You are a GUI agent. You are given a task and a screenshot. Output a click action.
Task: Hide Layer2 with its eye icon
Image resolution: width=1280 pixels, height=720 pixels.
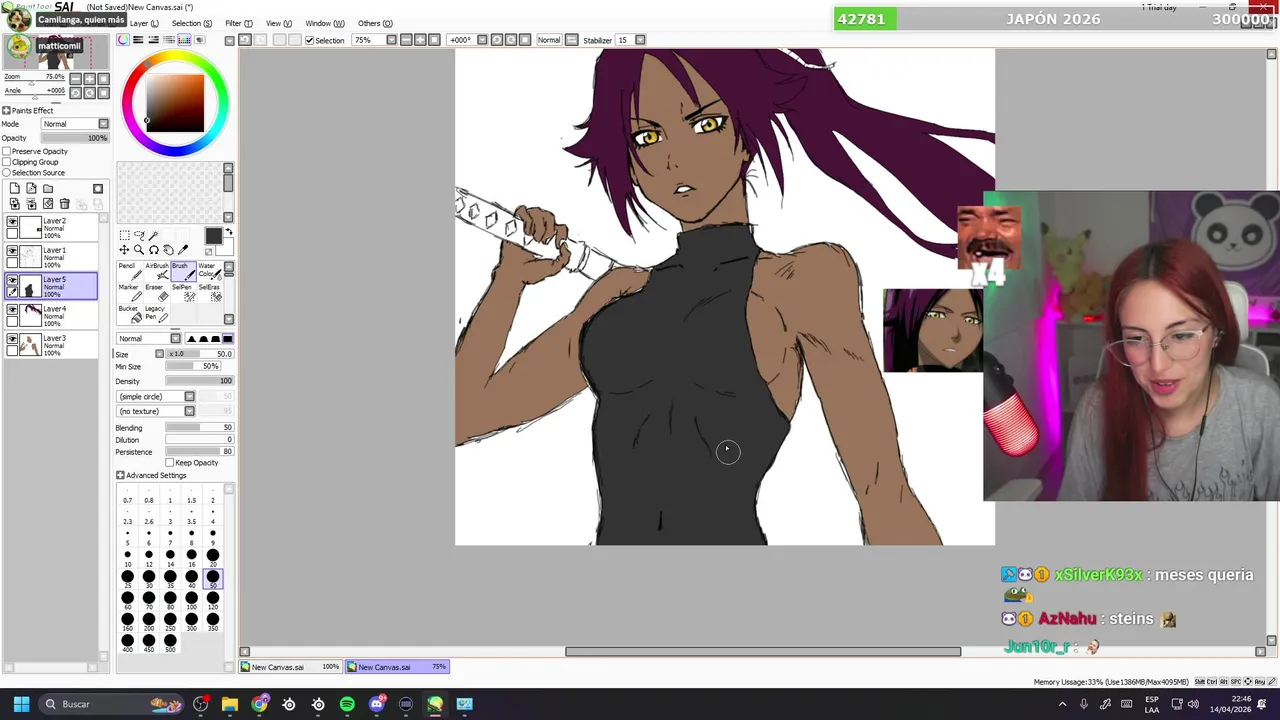pyautogui.click(x=12, y=222)
